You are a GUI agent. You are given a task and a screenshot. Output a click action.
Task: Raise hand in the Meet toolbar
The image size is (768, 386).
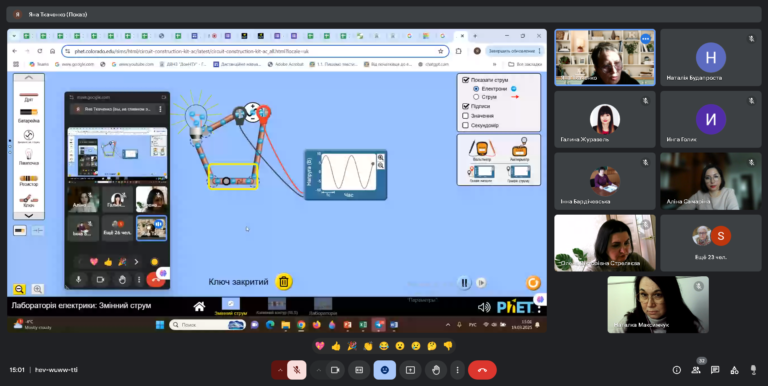(x=436, y=370)
